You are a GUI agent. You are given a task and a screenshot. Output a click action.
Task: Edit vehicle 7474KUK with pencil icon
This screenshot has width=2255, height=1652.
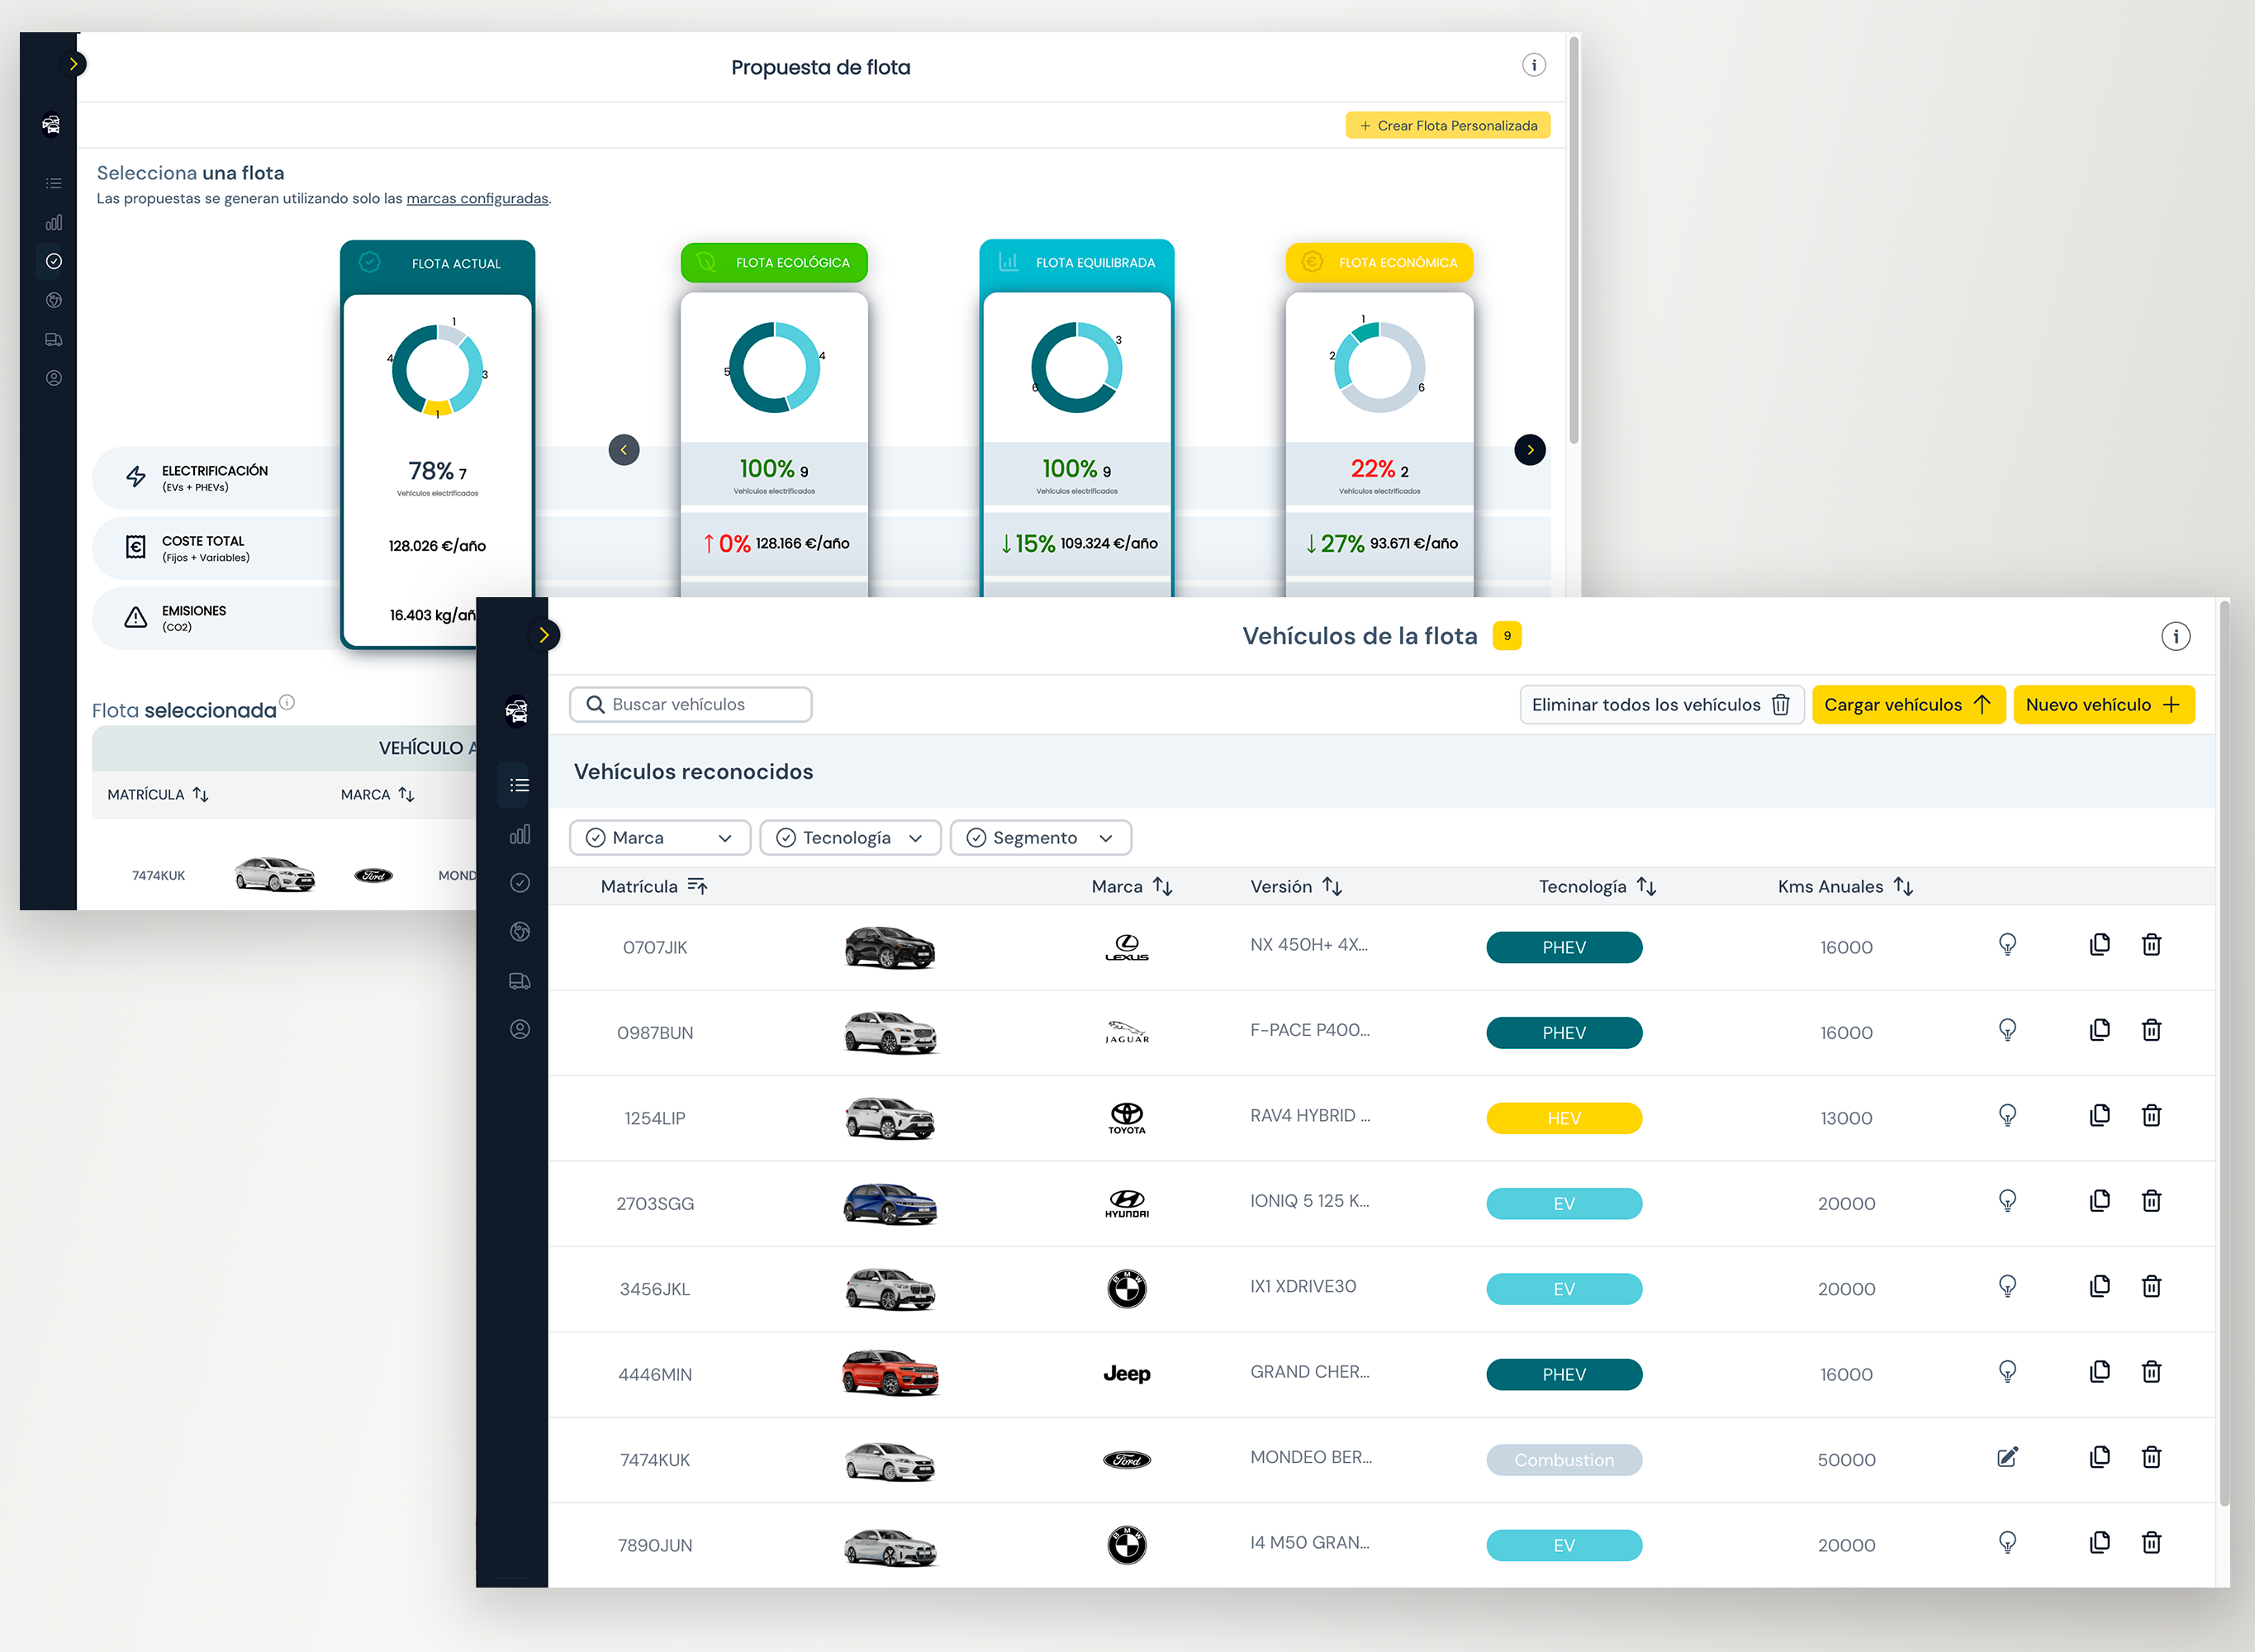[2006, 1457]
